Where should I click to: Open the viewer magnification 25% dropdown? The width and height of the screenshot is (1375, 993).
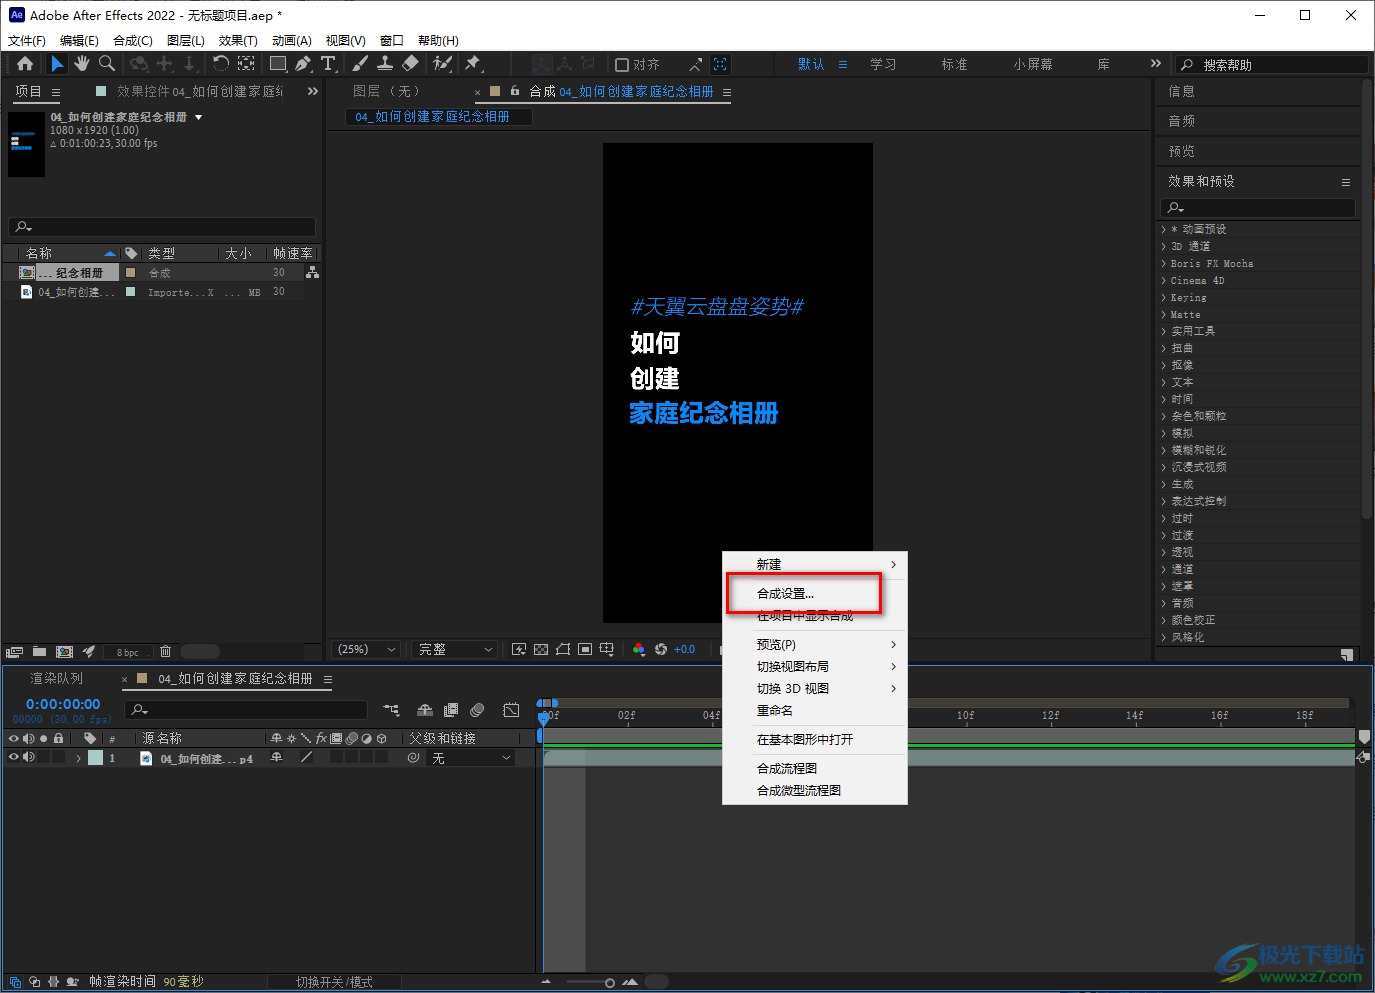point(366,650)
